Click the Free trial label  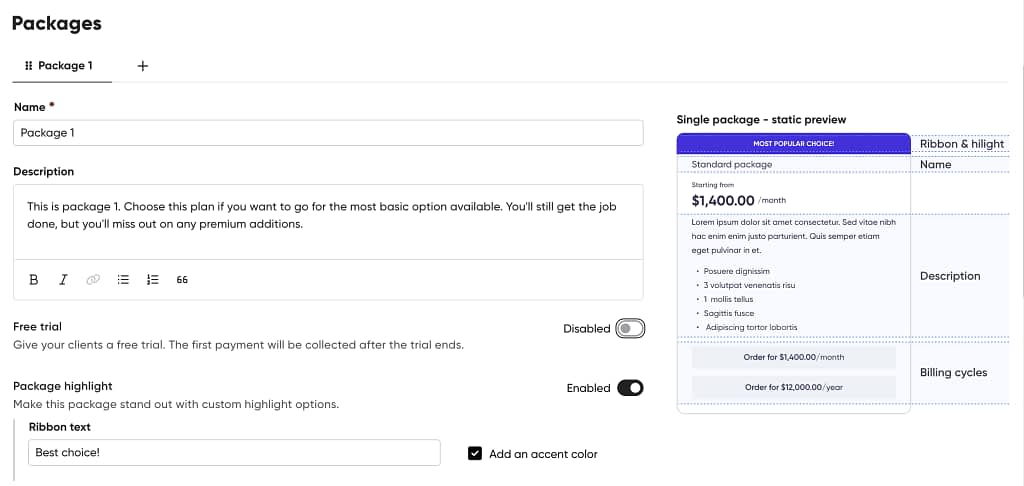(x=37, y=326)
